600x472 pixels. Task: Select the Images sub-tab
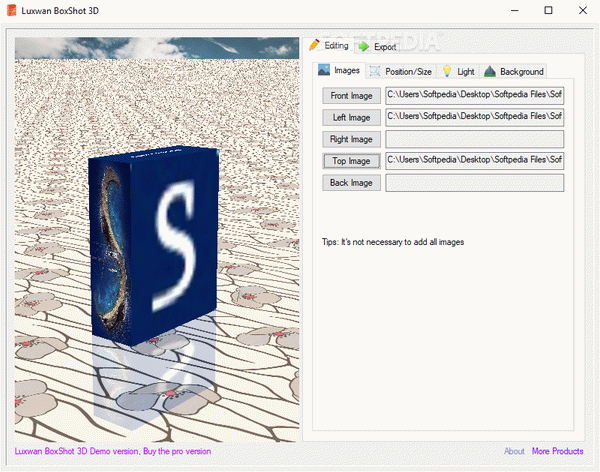click(x=339, y=70)
